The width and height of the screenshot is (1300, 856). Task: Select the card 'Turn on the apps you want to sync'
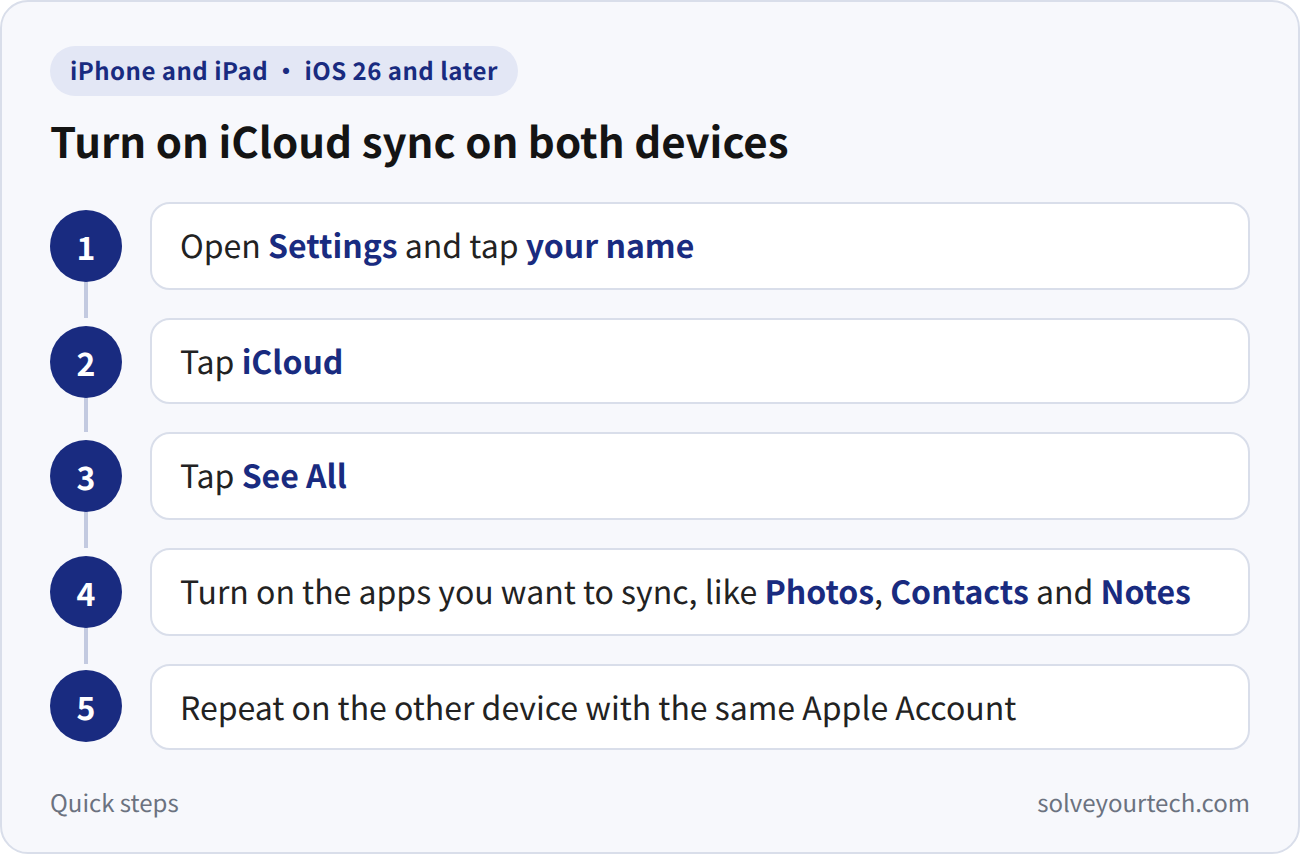(x=700, y=592)
